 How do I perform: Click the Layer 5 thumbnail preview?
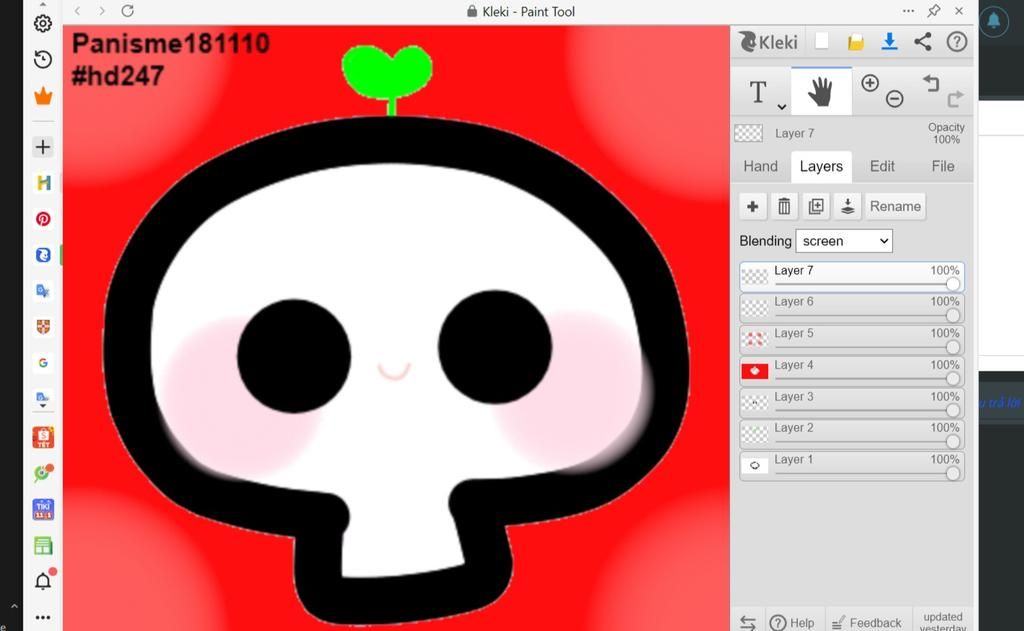[x=755, y=340]
